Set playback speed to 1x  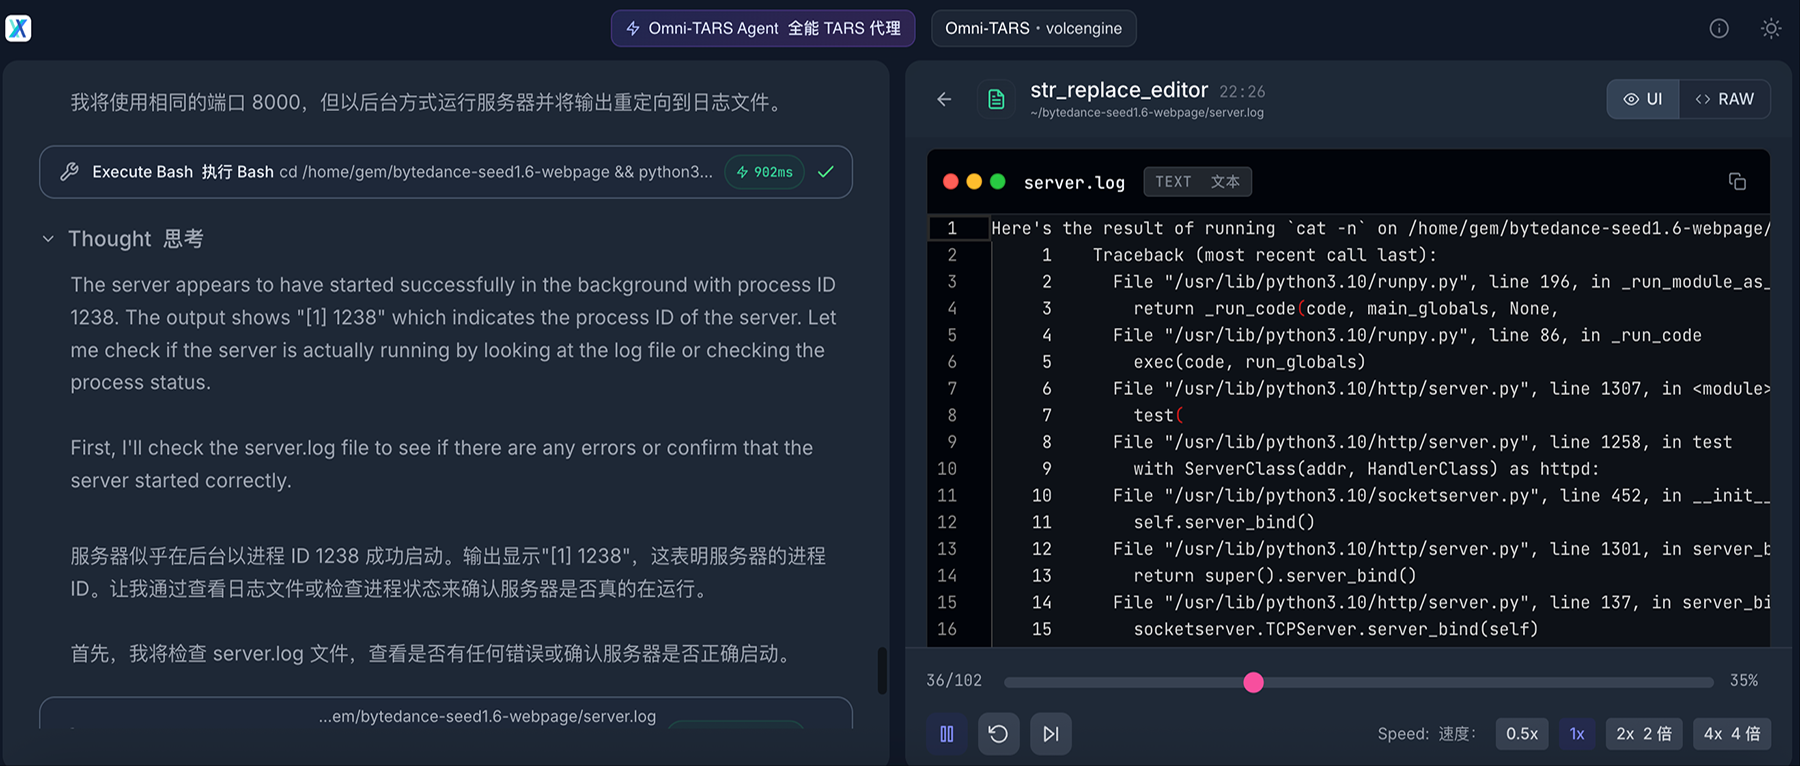tap(1577, 734)
